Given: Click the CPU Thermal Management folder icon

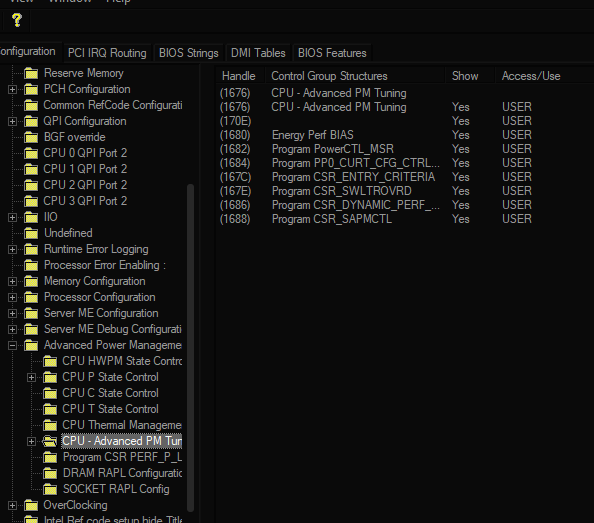Looking at the screenshot, I should pos(50,425).
